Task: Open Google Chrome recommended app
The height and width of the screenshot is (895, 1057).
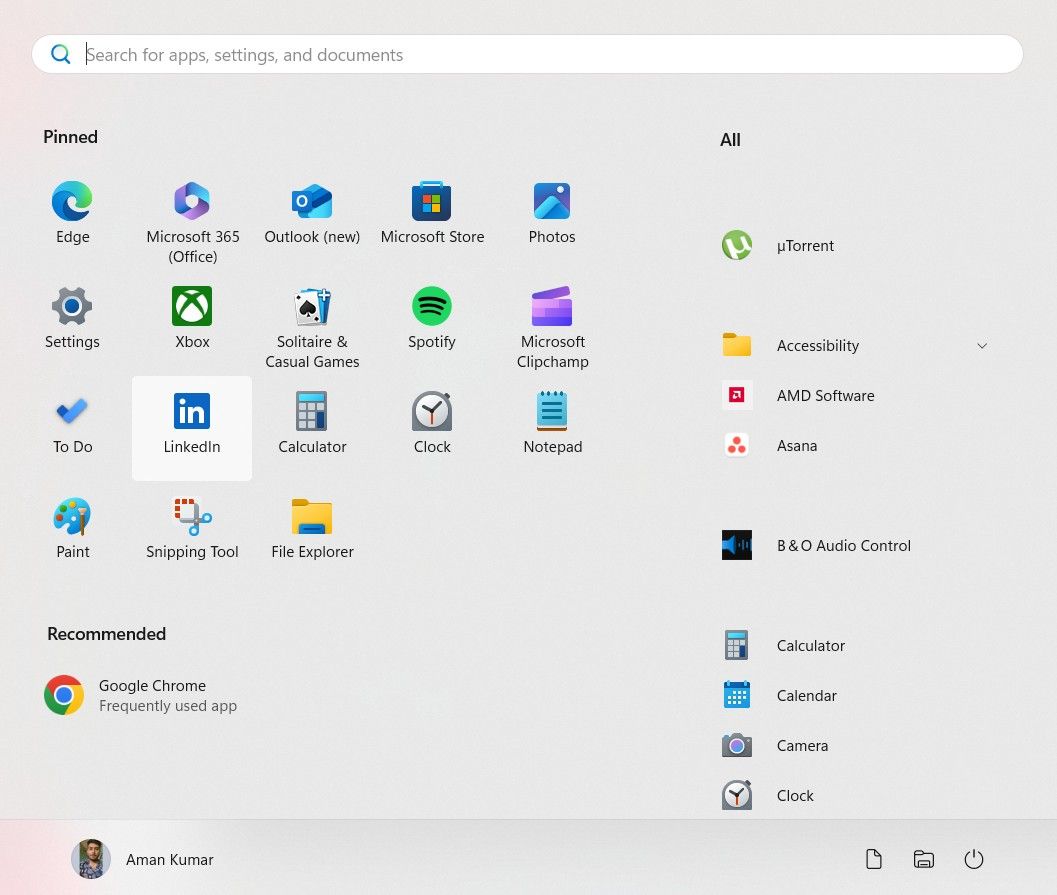Action: 142,695
